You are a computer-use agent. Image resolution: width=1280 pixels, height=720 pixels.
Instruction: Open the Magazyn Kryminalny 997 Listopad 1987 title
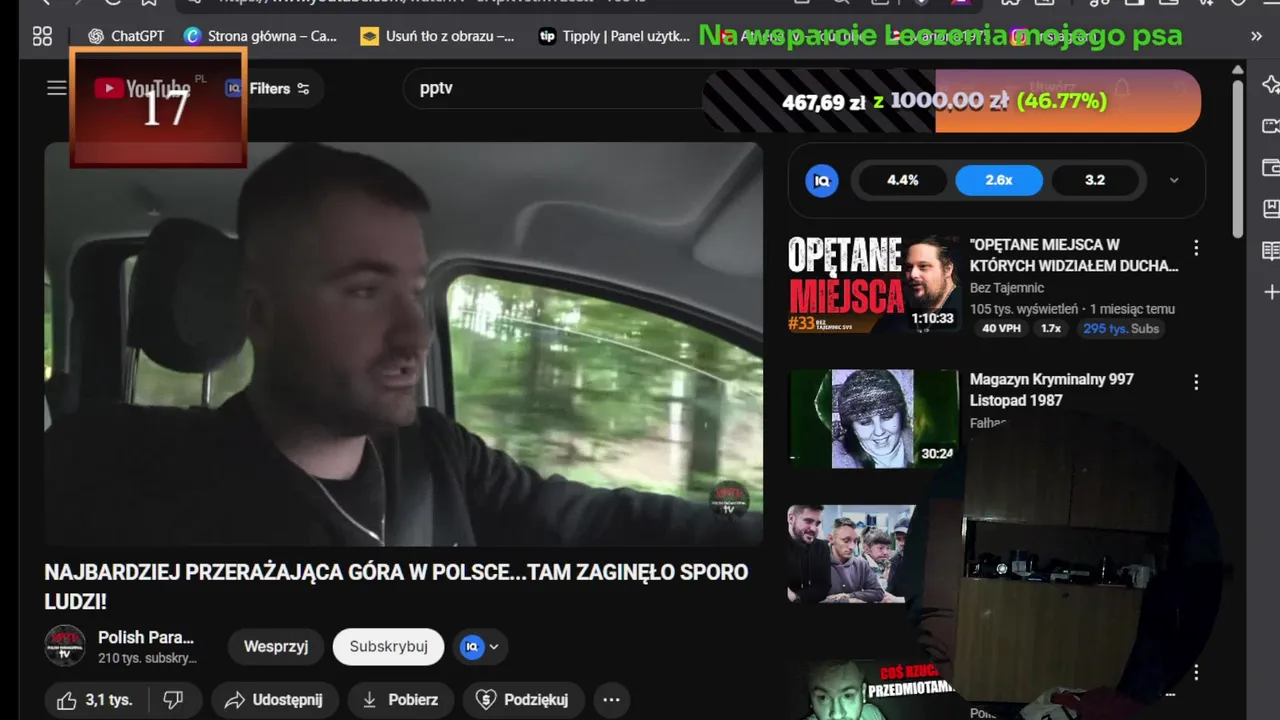coord(1051,390)
